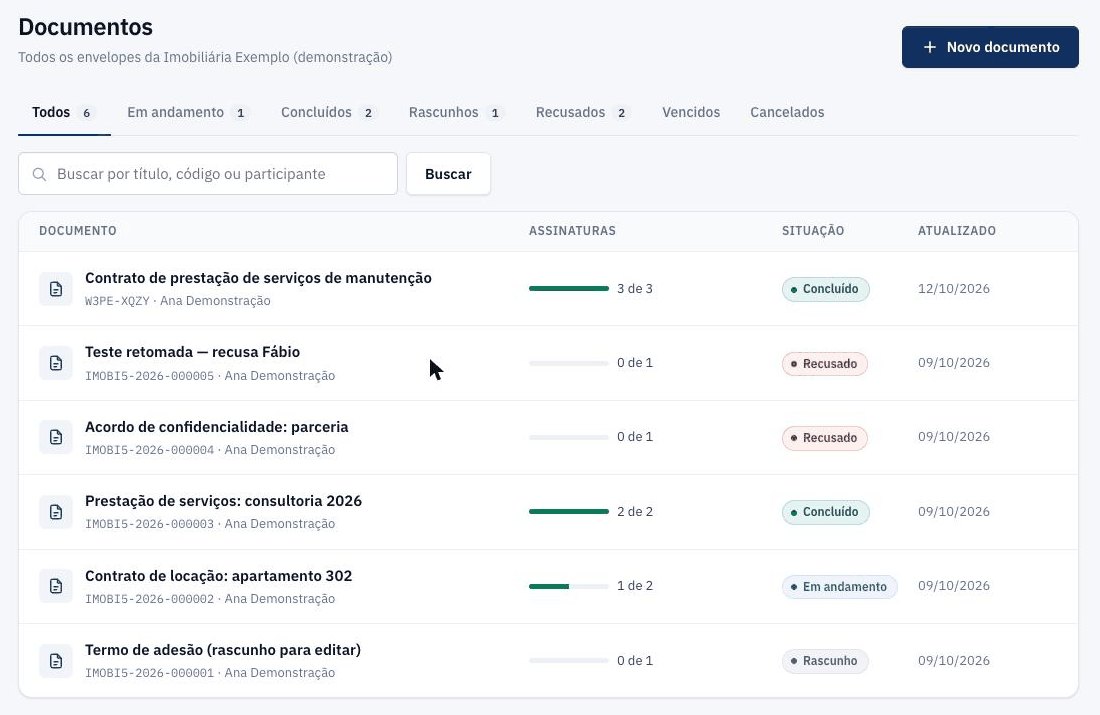
Task: Click the ATUALIZADO column header
Action: tap(957, 231)
